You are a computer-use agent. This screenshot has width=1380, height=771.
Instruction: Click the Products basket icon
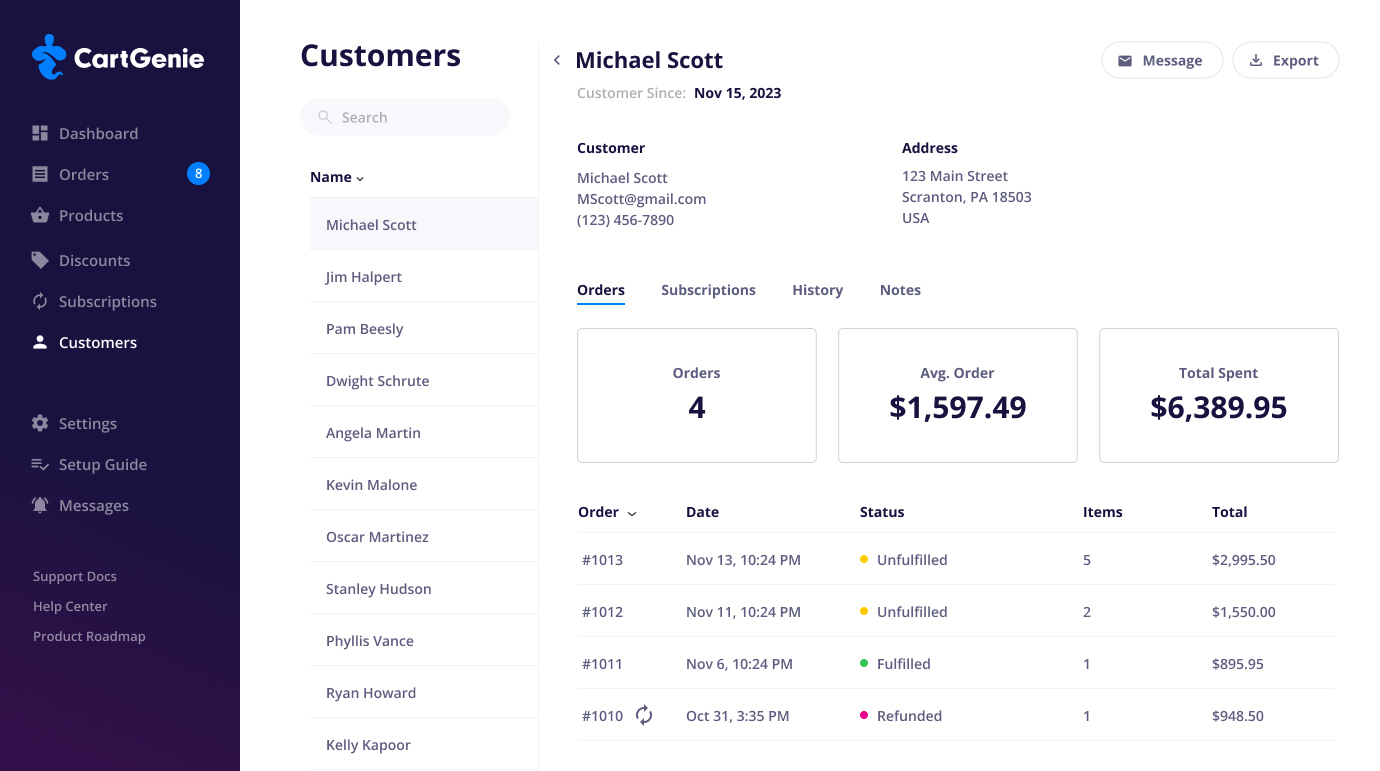[x=40, y=215]
